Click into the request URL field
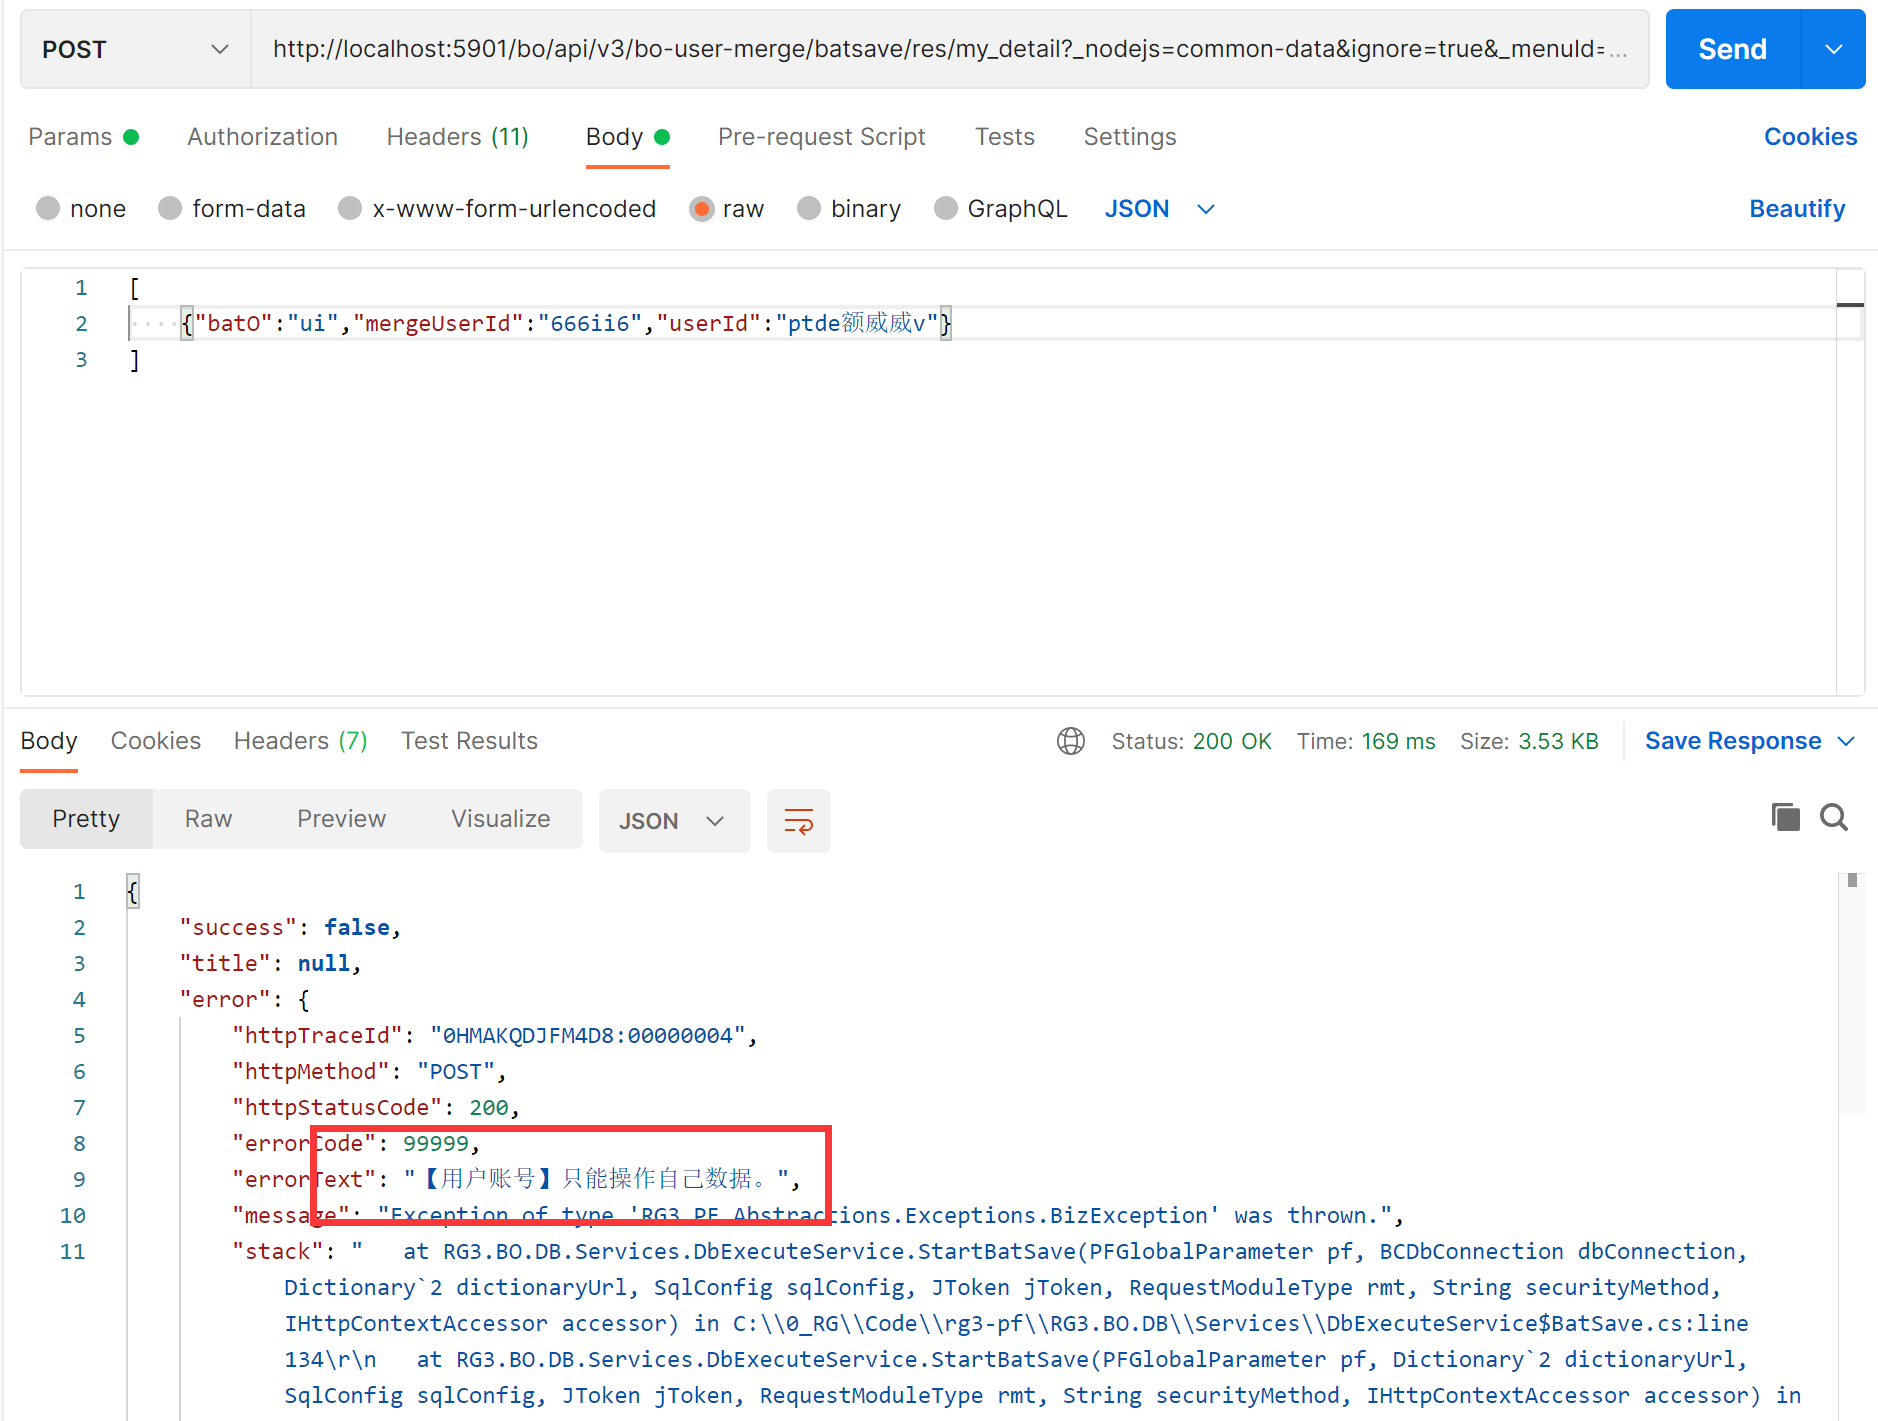The width and height of the screenshot is (1878, 1421). coord(949,49)
